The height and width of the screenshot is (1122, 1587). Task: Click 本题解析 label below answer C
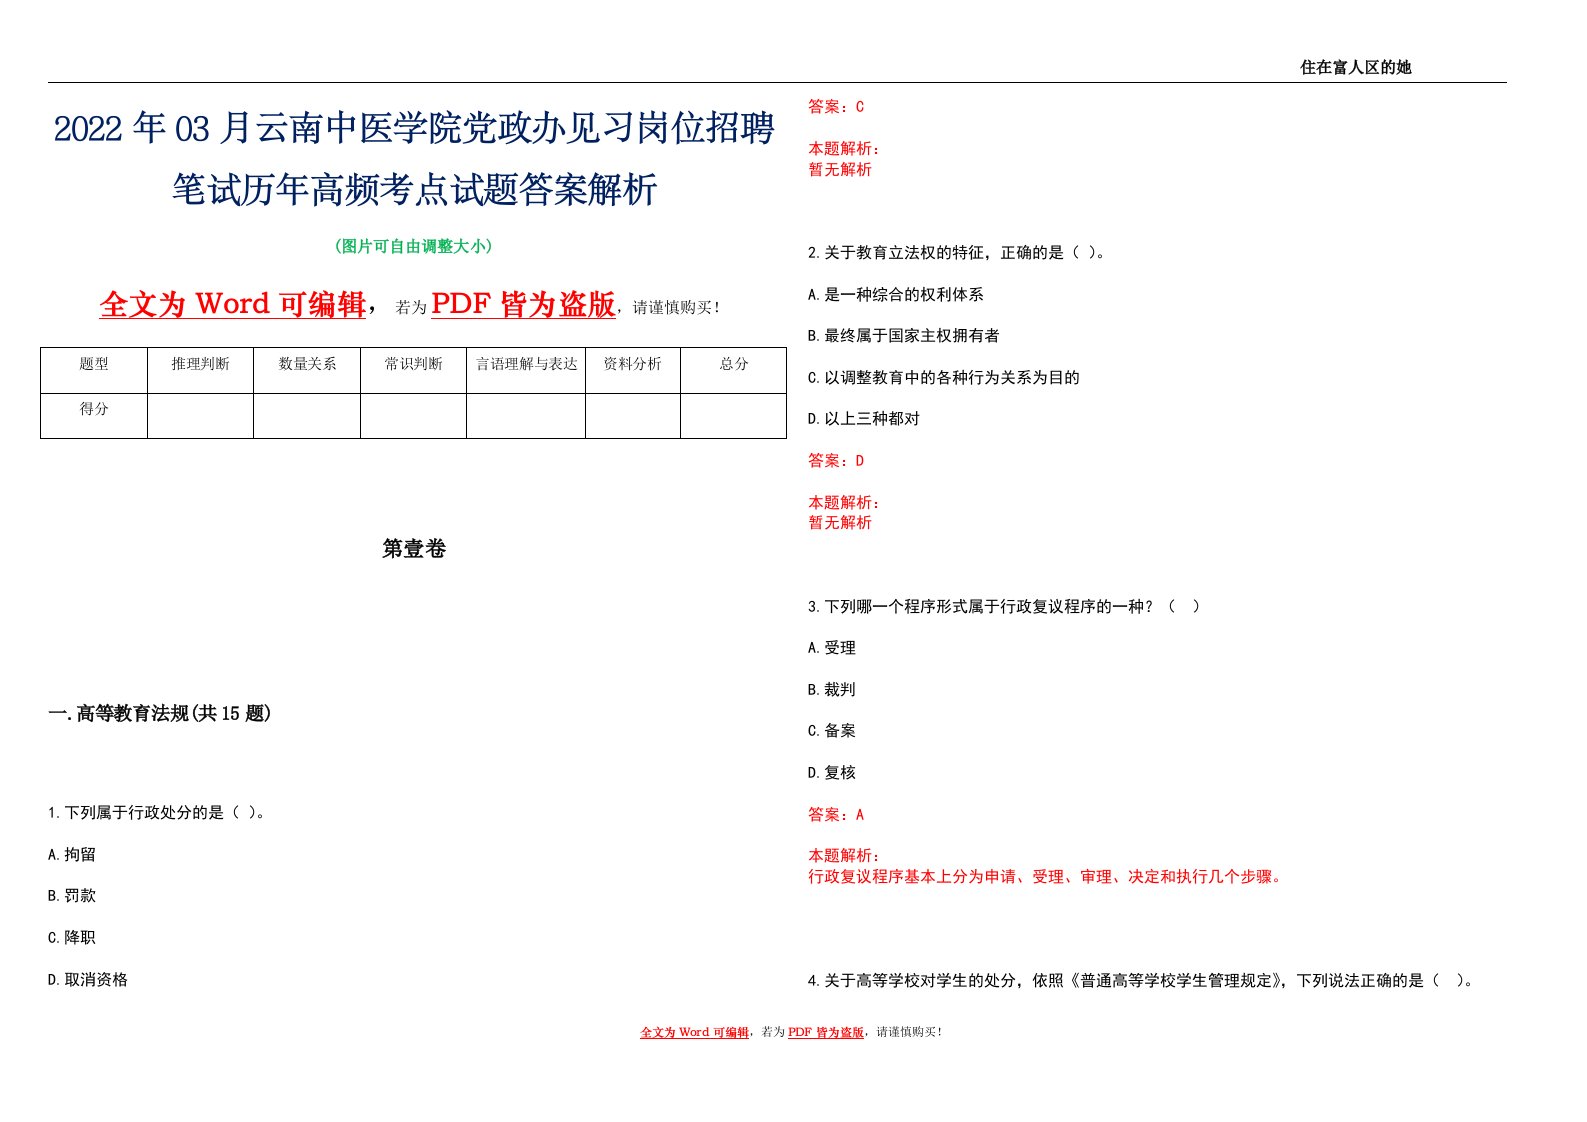tap(844, 149)
